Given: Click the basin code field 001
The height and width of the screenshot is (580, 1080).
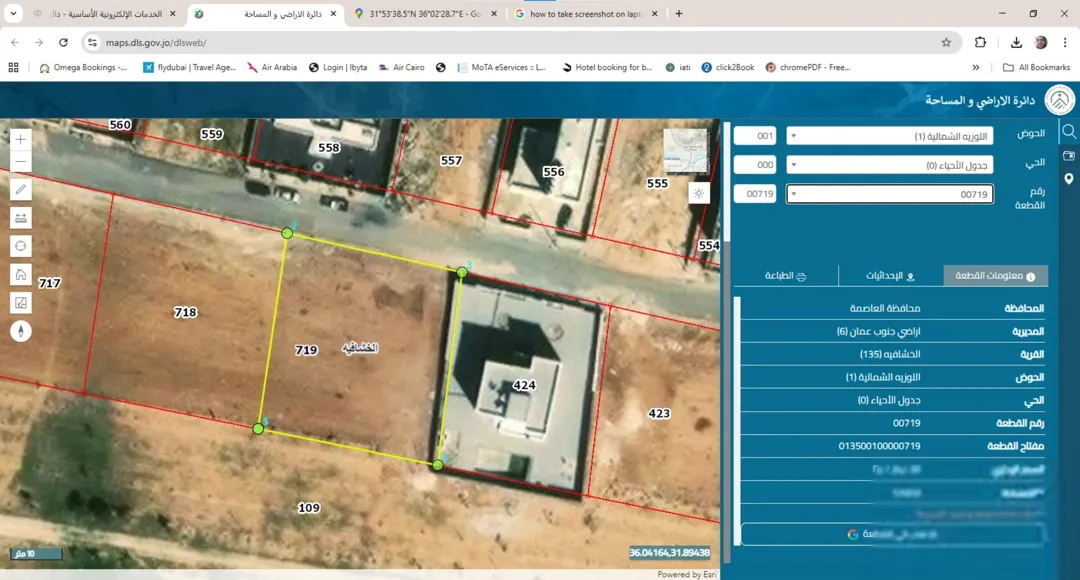Looking at the screenshot, I should tap(755, 136).
